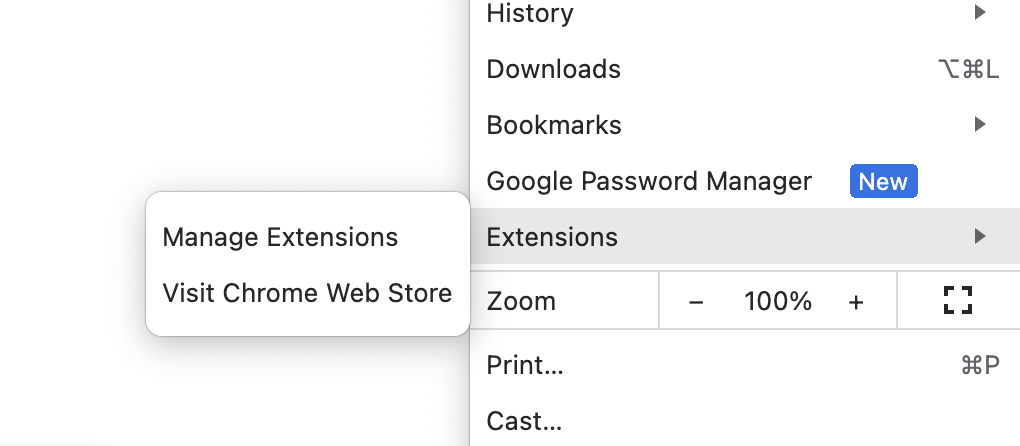This screenshot has height=446, width=1020.
Task: Enter fullscreen mode using the Zoom row icon
Action: pyautogui.click(x=958, y=300)
